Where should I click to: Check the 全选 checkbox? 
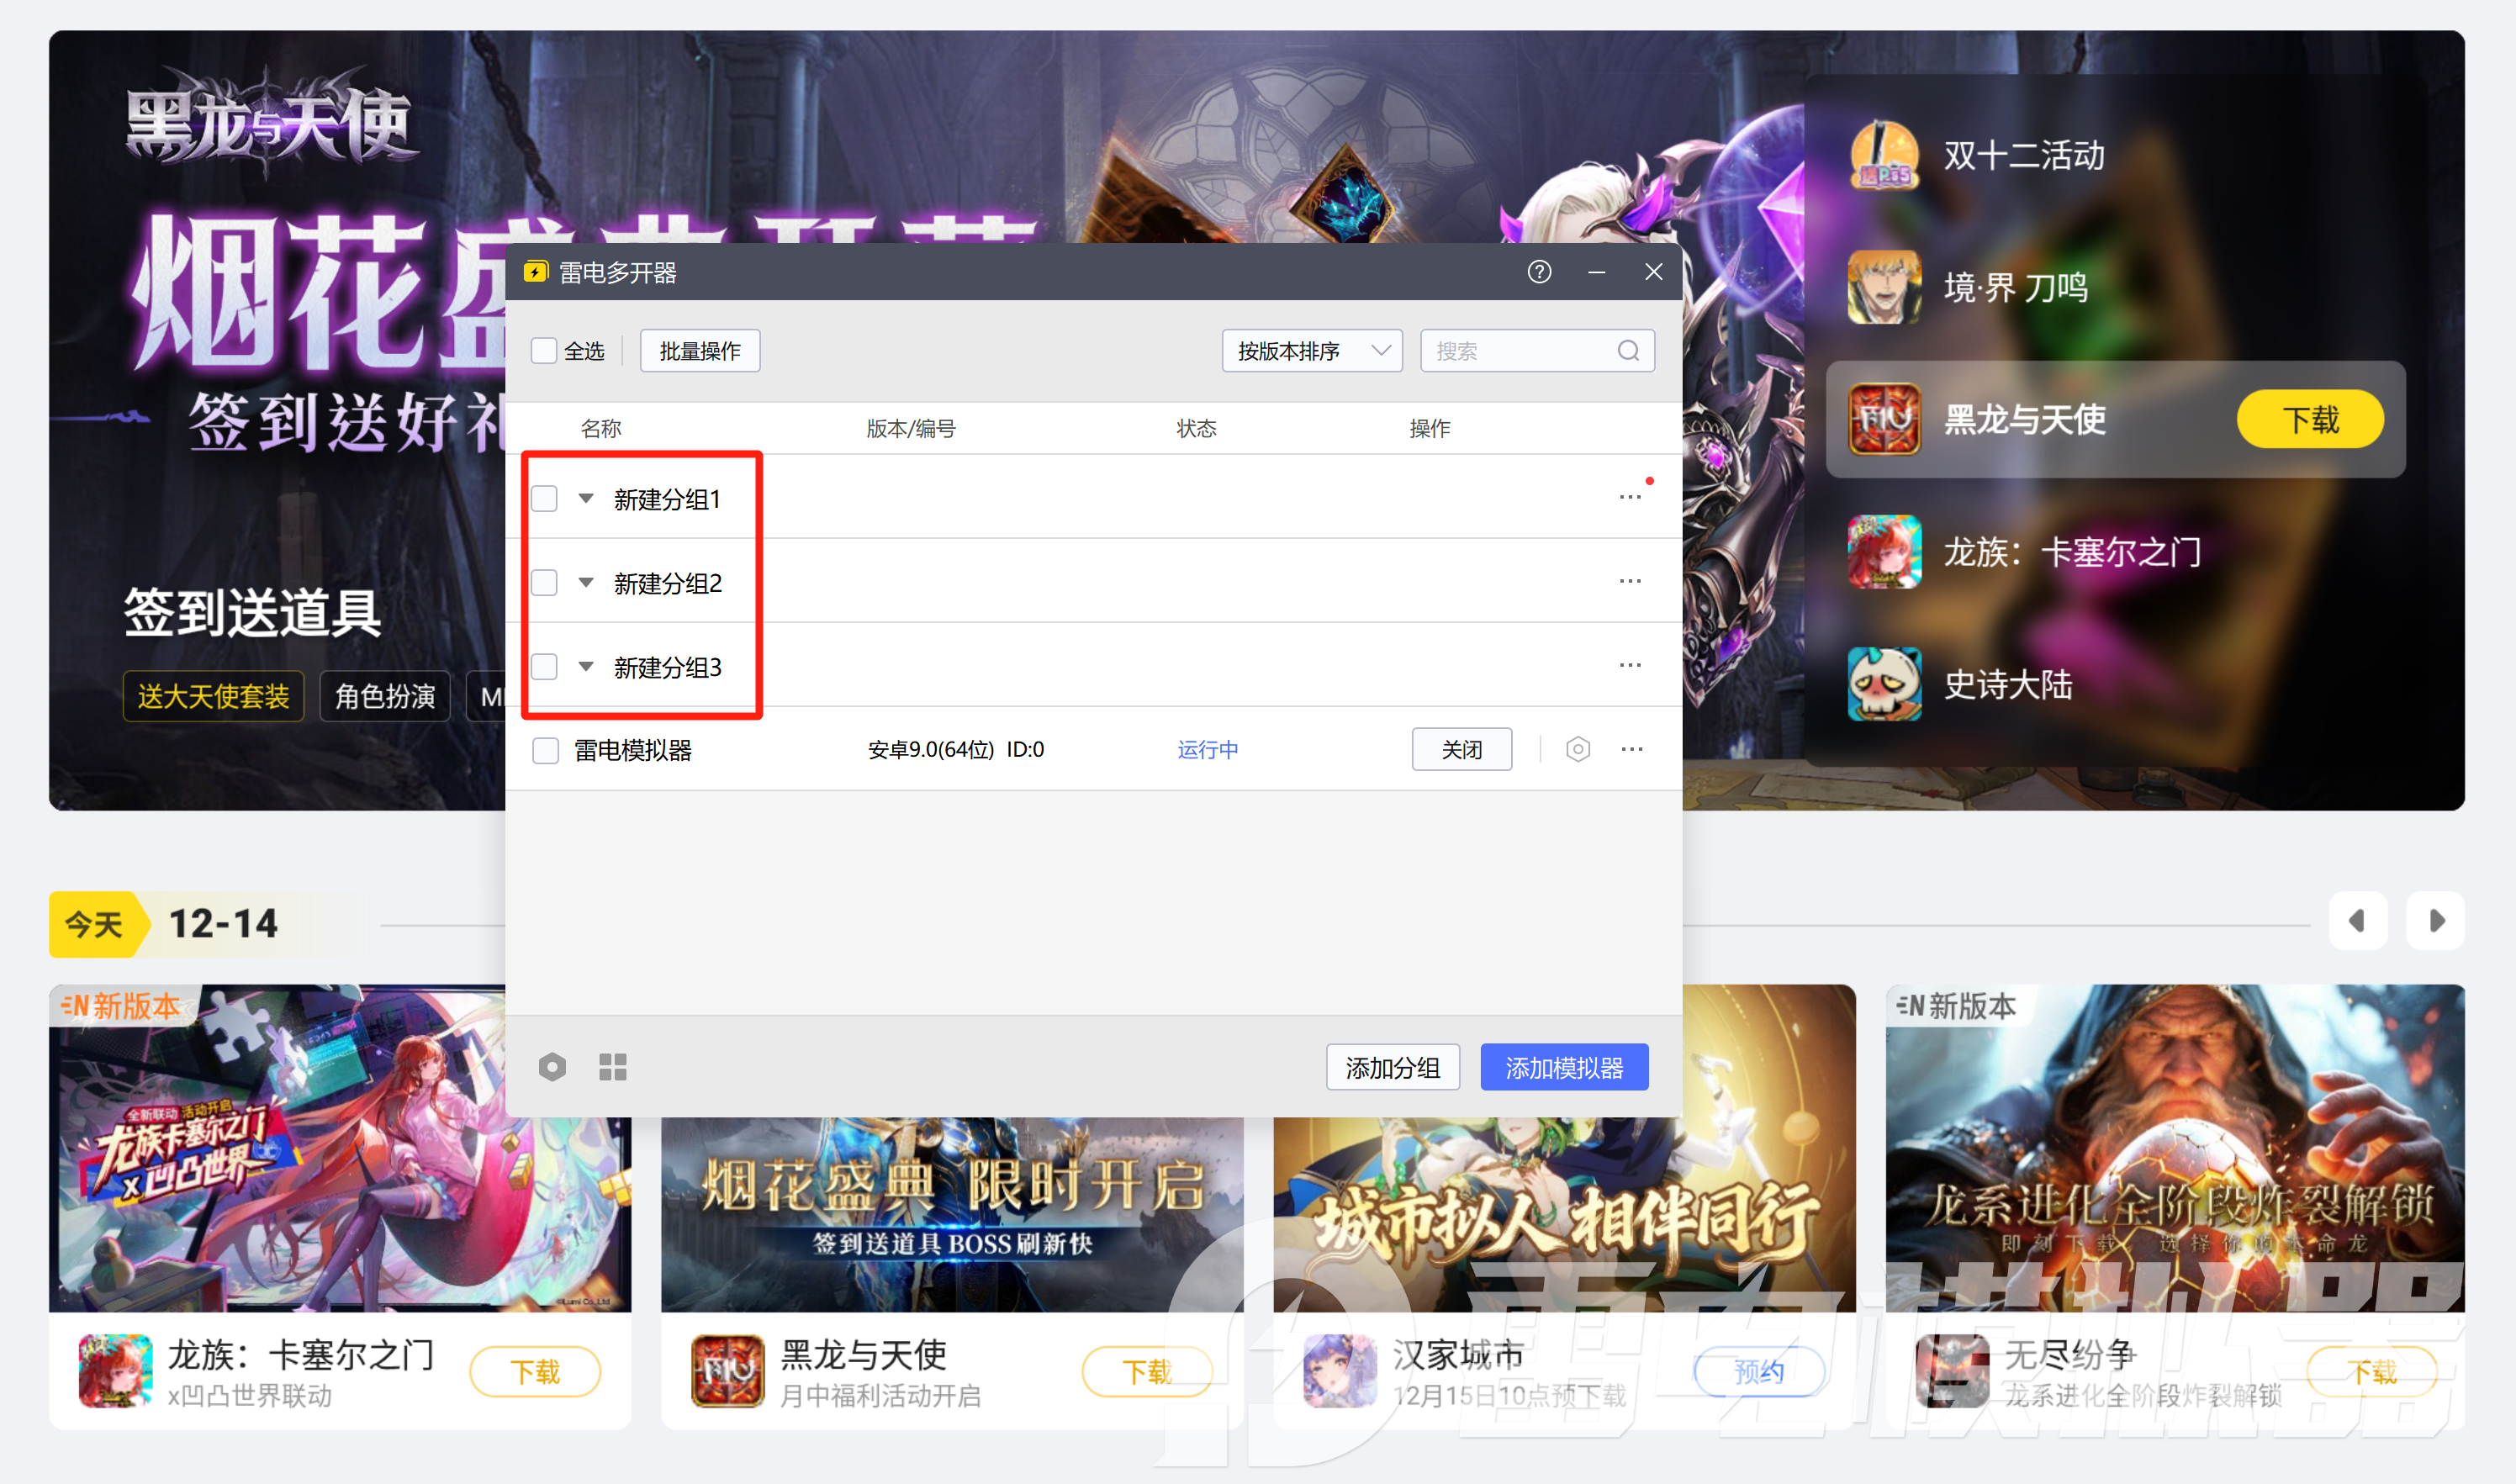[x=544, y=351]
